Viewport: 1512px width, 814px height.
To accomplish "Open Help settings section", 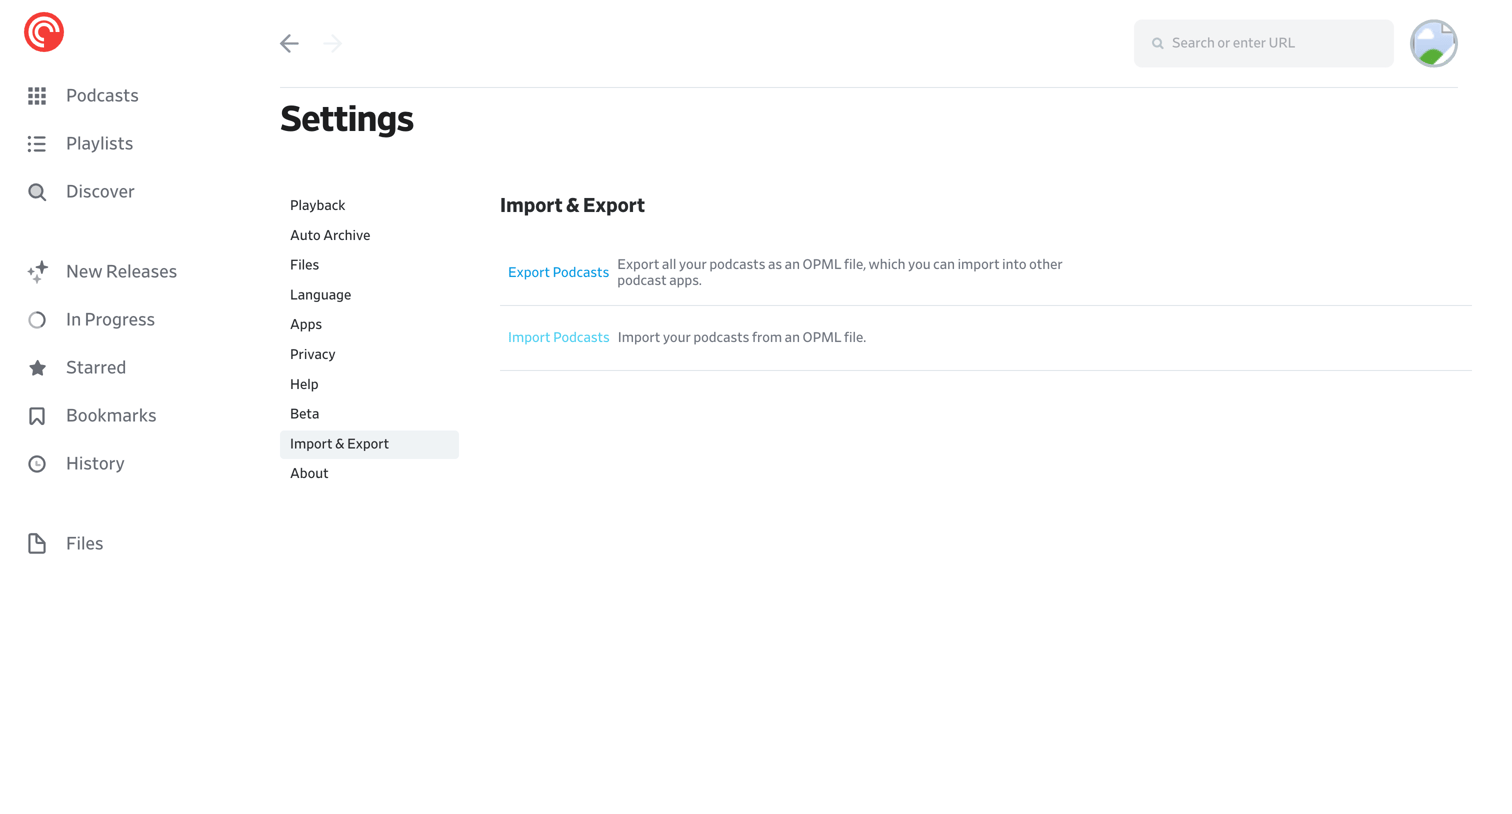I will pyautogui.click(x=369, y=384).
